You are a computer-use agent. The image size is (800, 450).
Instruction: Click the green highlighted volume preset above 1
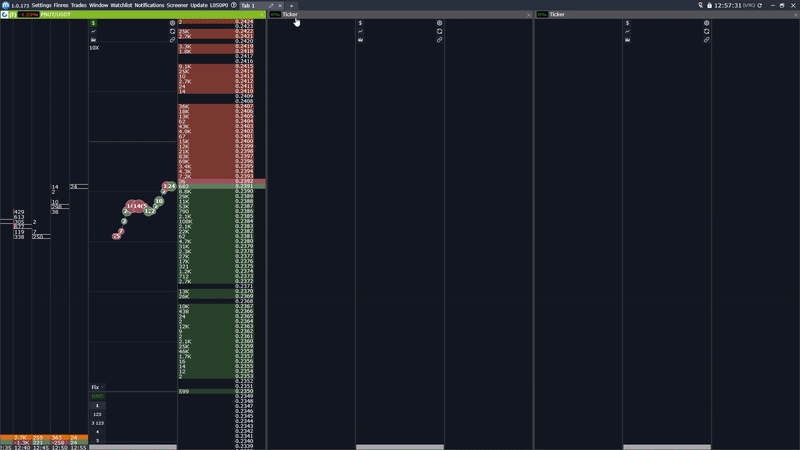(97, 396)
